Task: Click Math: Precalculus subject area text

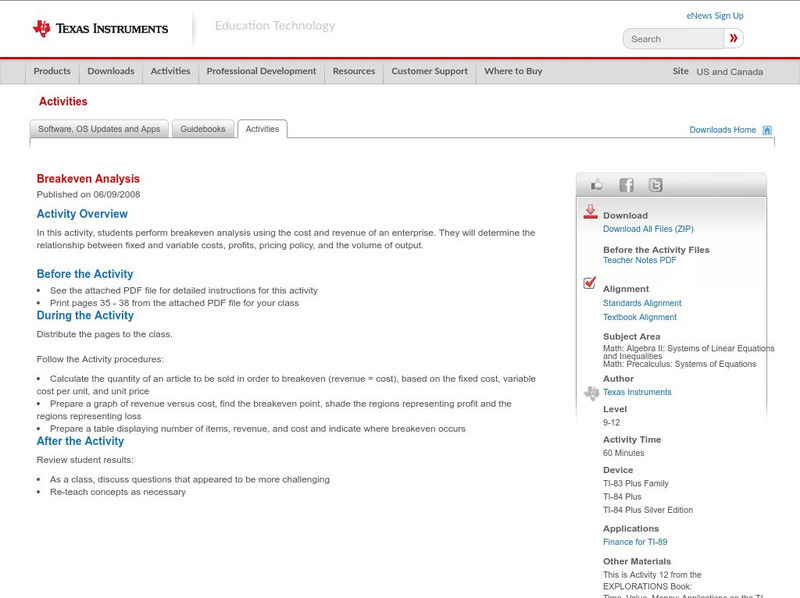Action: point(680,364)
